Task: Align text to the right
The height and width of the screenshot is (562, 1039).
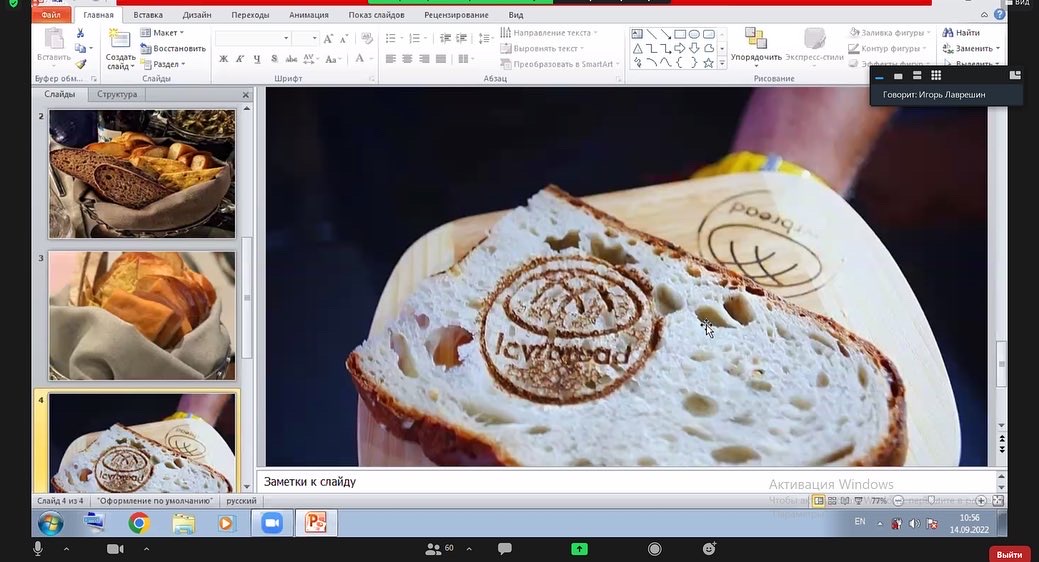Action: pos(424,59)
